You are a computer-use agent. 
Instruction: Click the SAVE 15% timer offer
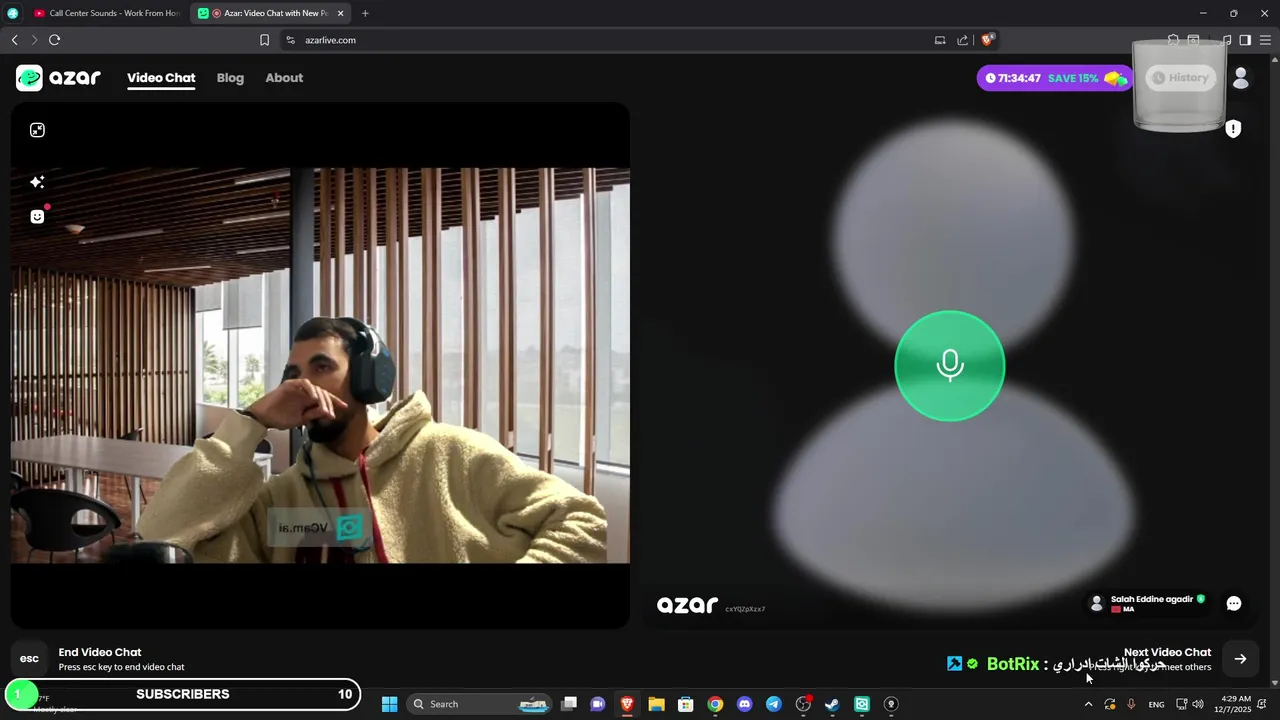pyautogui.click(x=1055, y=78)
